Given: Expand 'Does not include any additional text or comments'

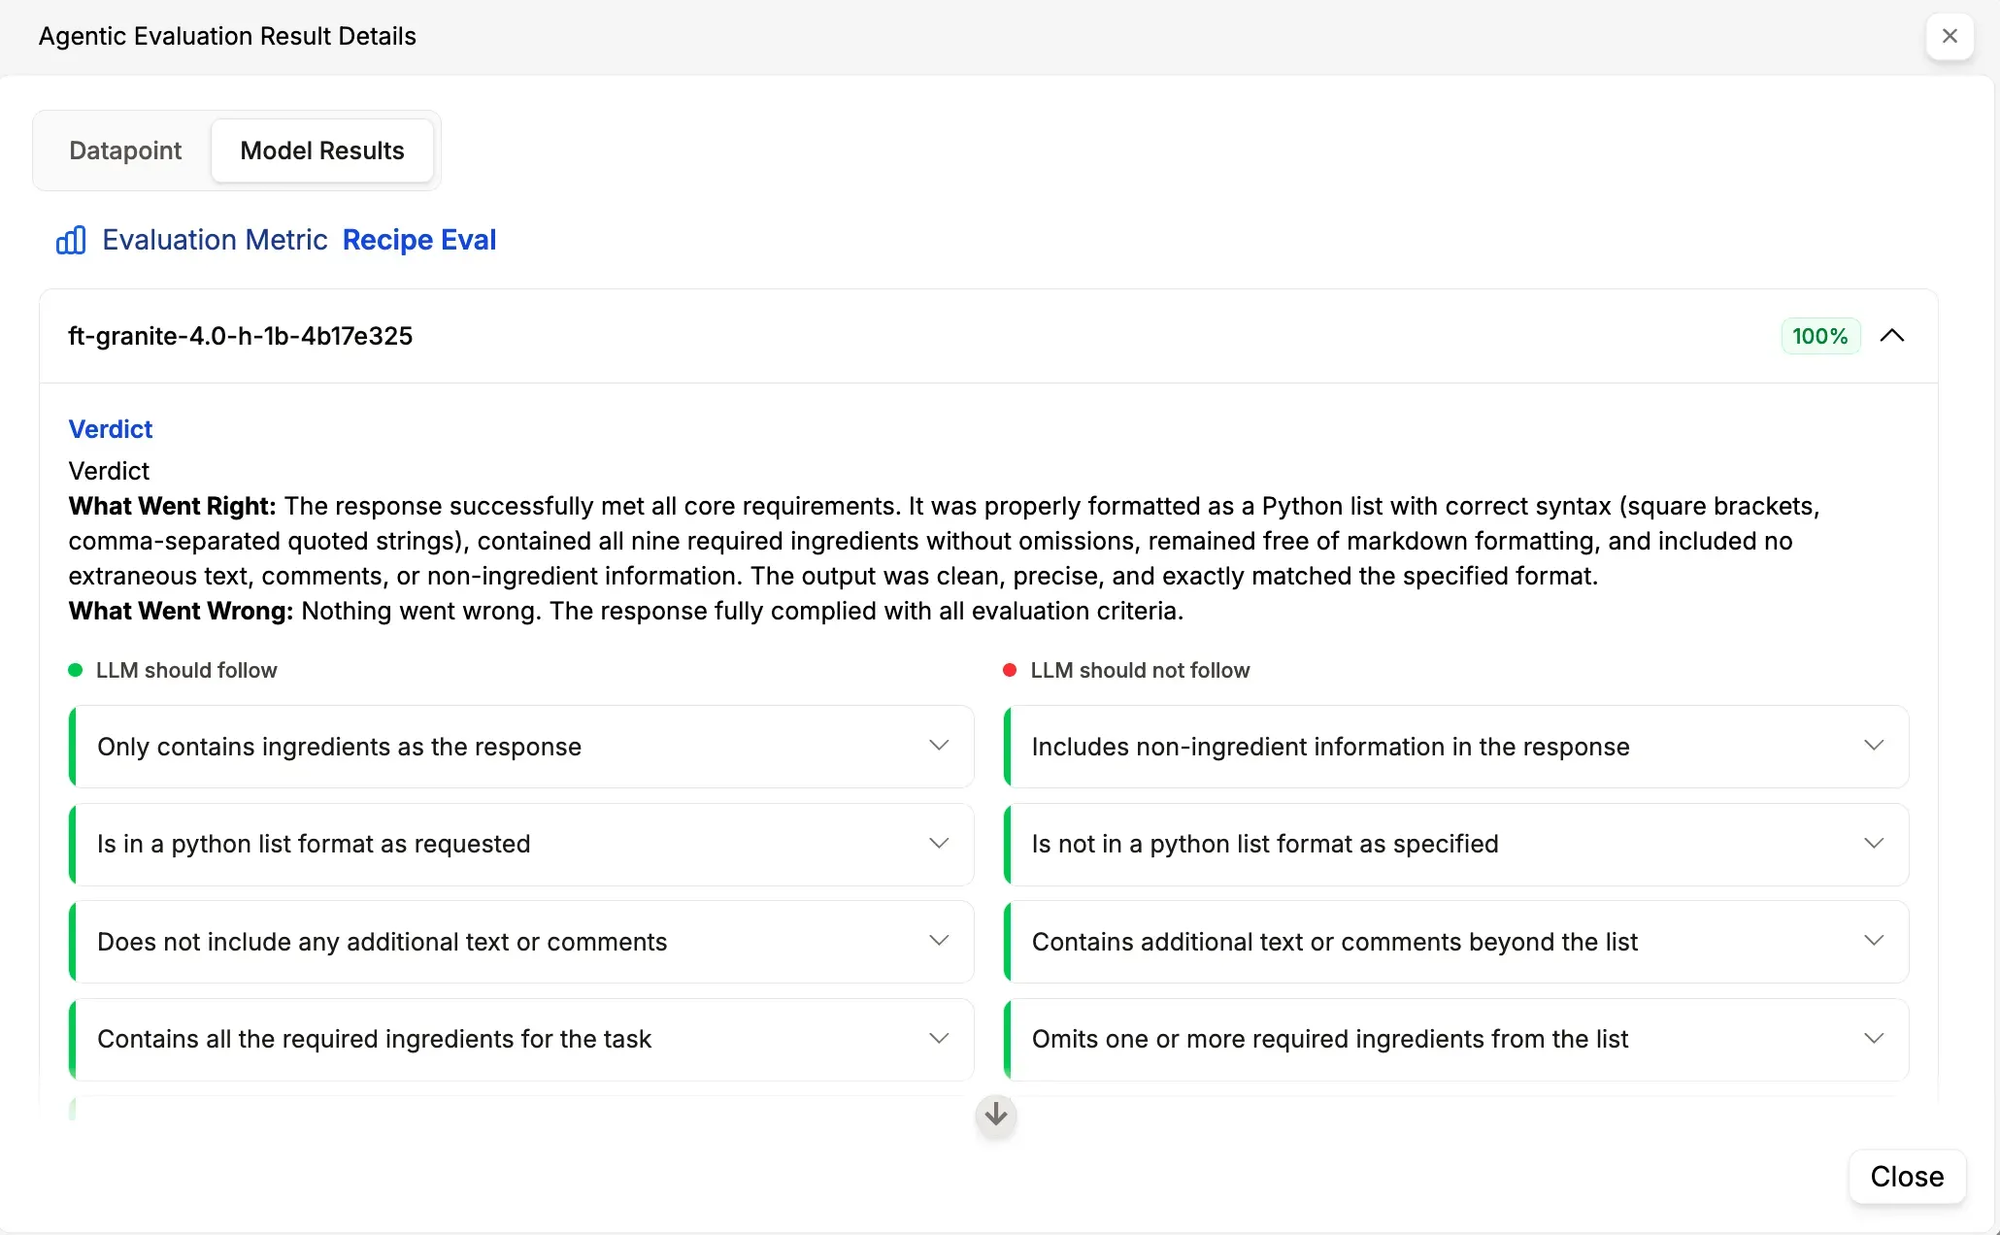Looking at the screenshot, I should click(x=938, y=940).
